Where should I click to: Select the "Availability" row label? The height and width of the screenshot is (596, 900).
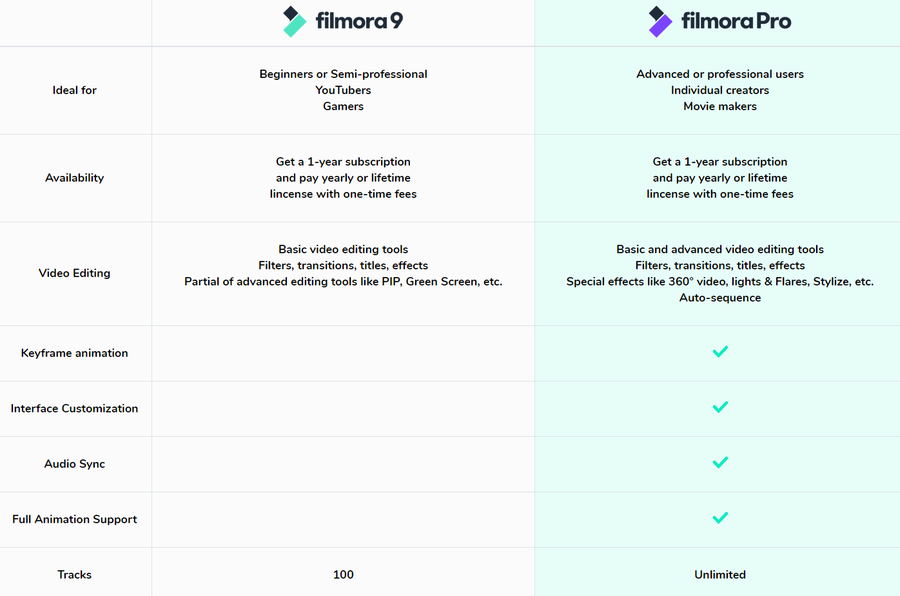[75, 178]
